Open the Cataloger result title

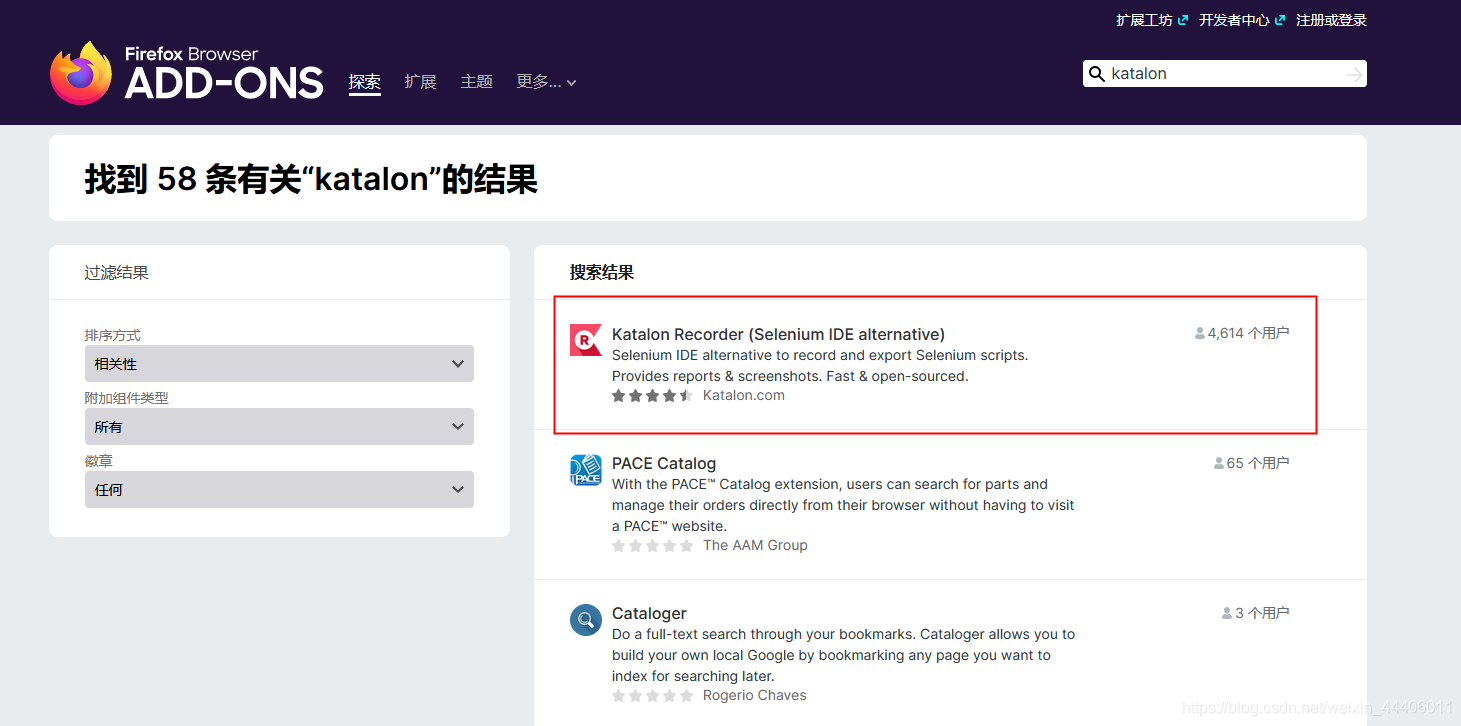(x=649, y=614)
